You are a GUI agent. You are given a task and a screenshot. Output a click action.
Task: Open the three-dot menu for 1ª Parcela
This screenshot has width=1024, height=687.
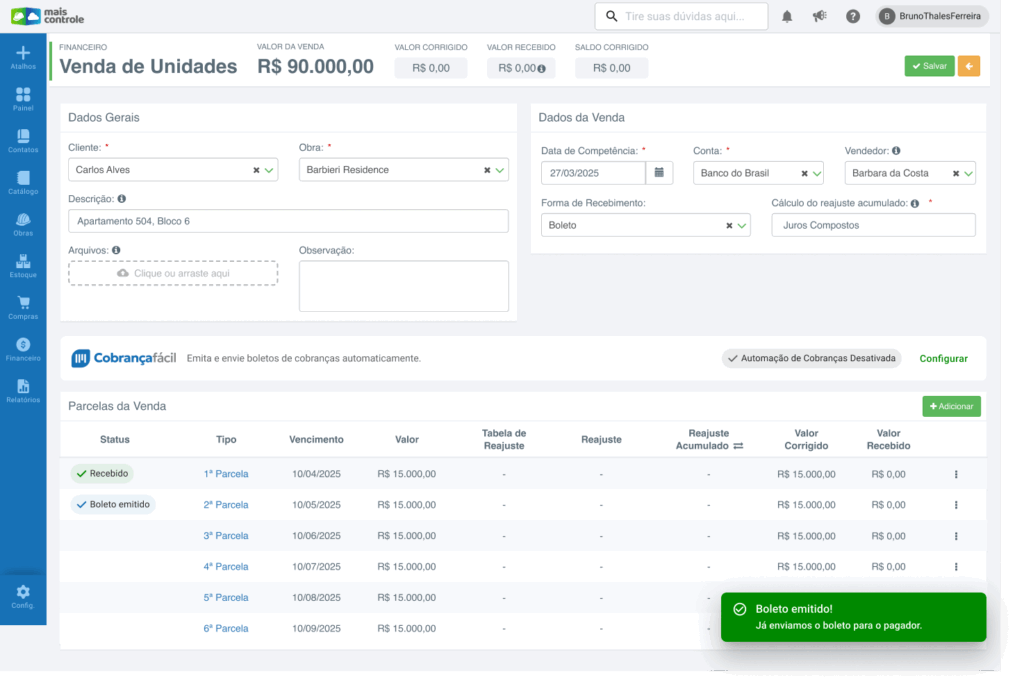coord(956,475)
